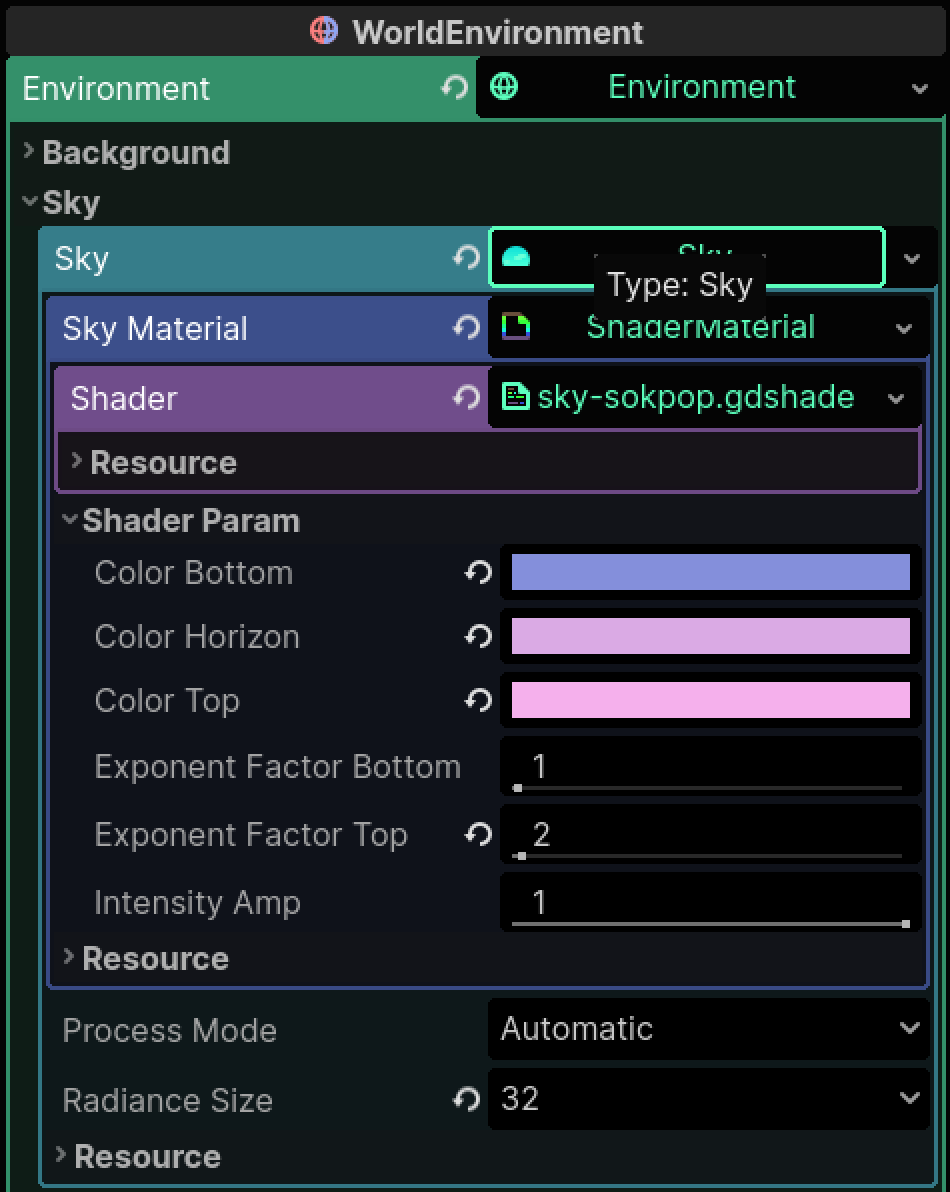Open the Radiance Size 32 dropdown
The image size is (950, 1192).
click(708, 1098)
